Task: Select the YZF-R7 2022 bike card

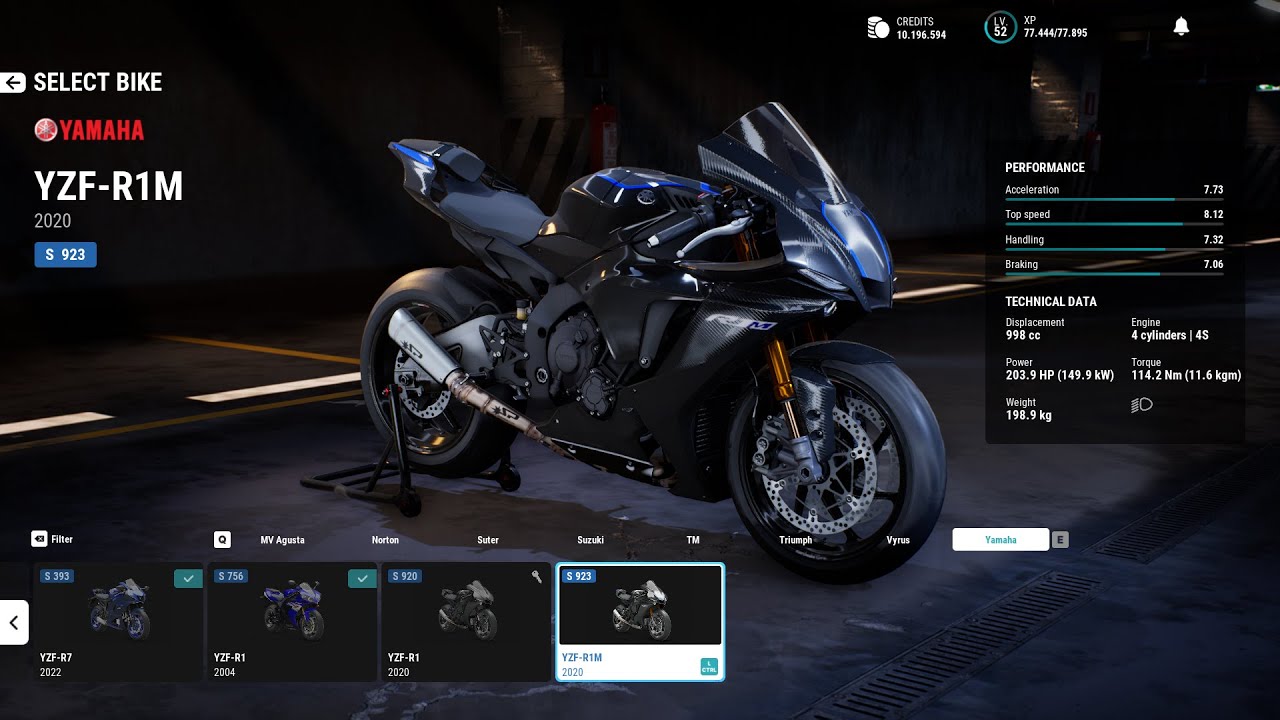Action: pyautogui.click(x=118, y=622)
